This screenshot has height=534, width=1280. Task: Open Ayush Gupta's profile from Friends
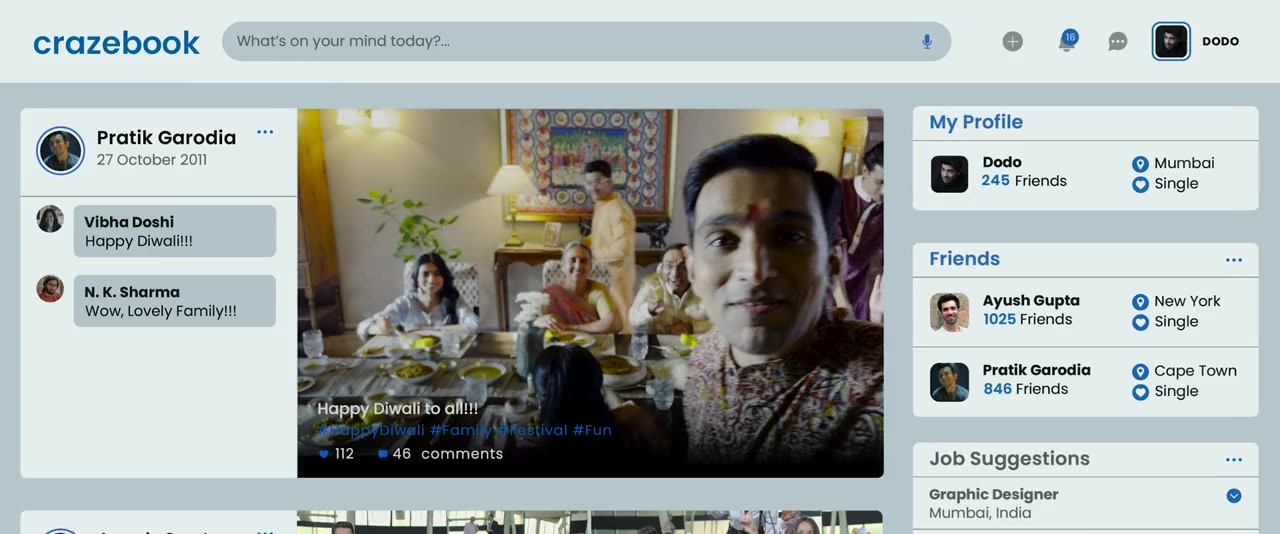pyautogui.click(x=1030, y=301)
